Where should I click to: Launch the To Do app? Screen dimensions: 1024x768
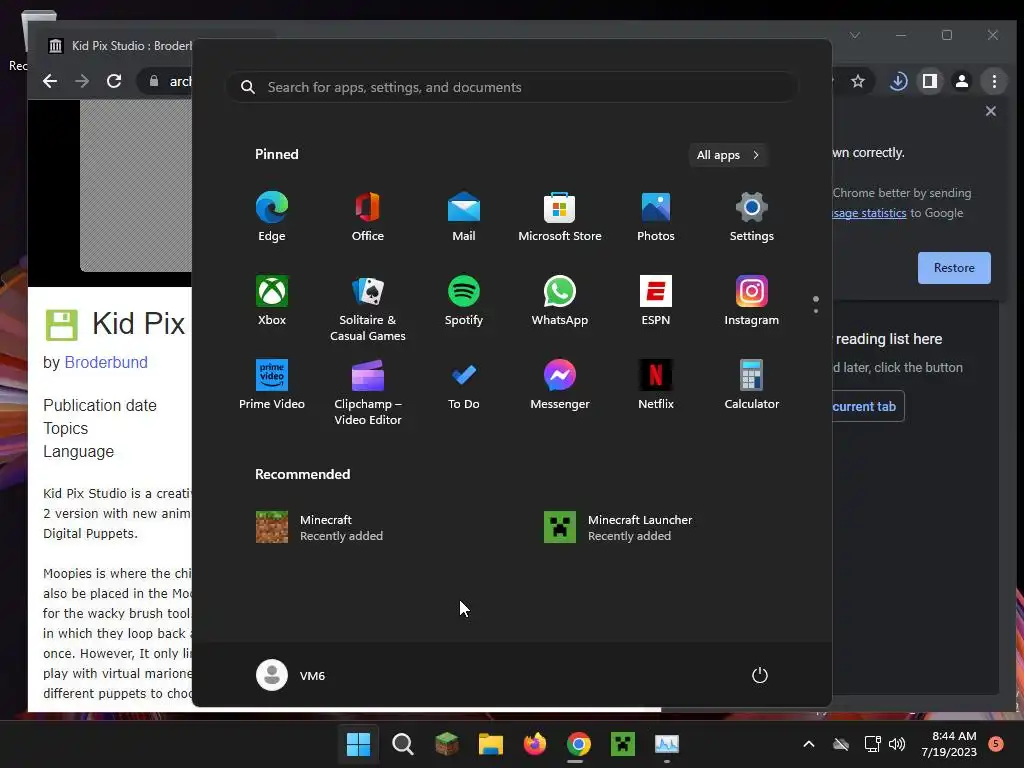click(x=464, y=385)
